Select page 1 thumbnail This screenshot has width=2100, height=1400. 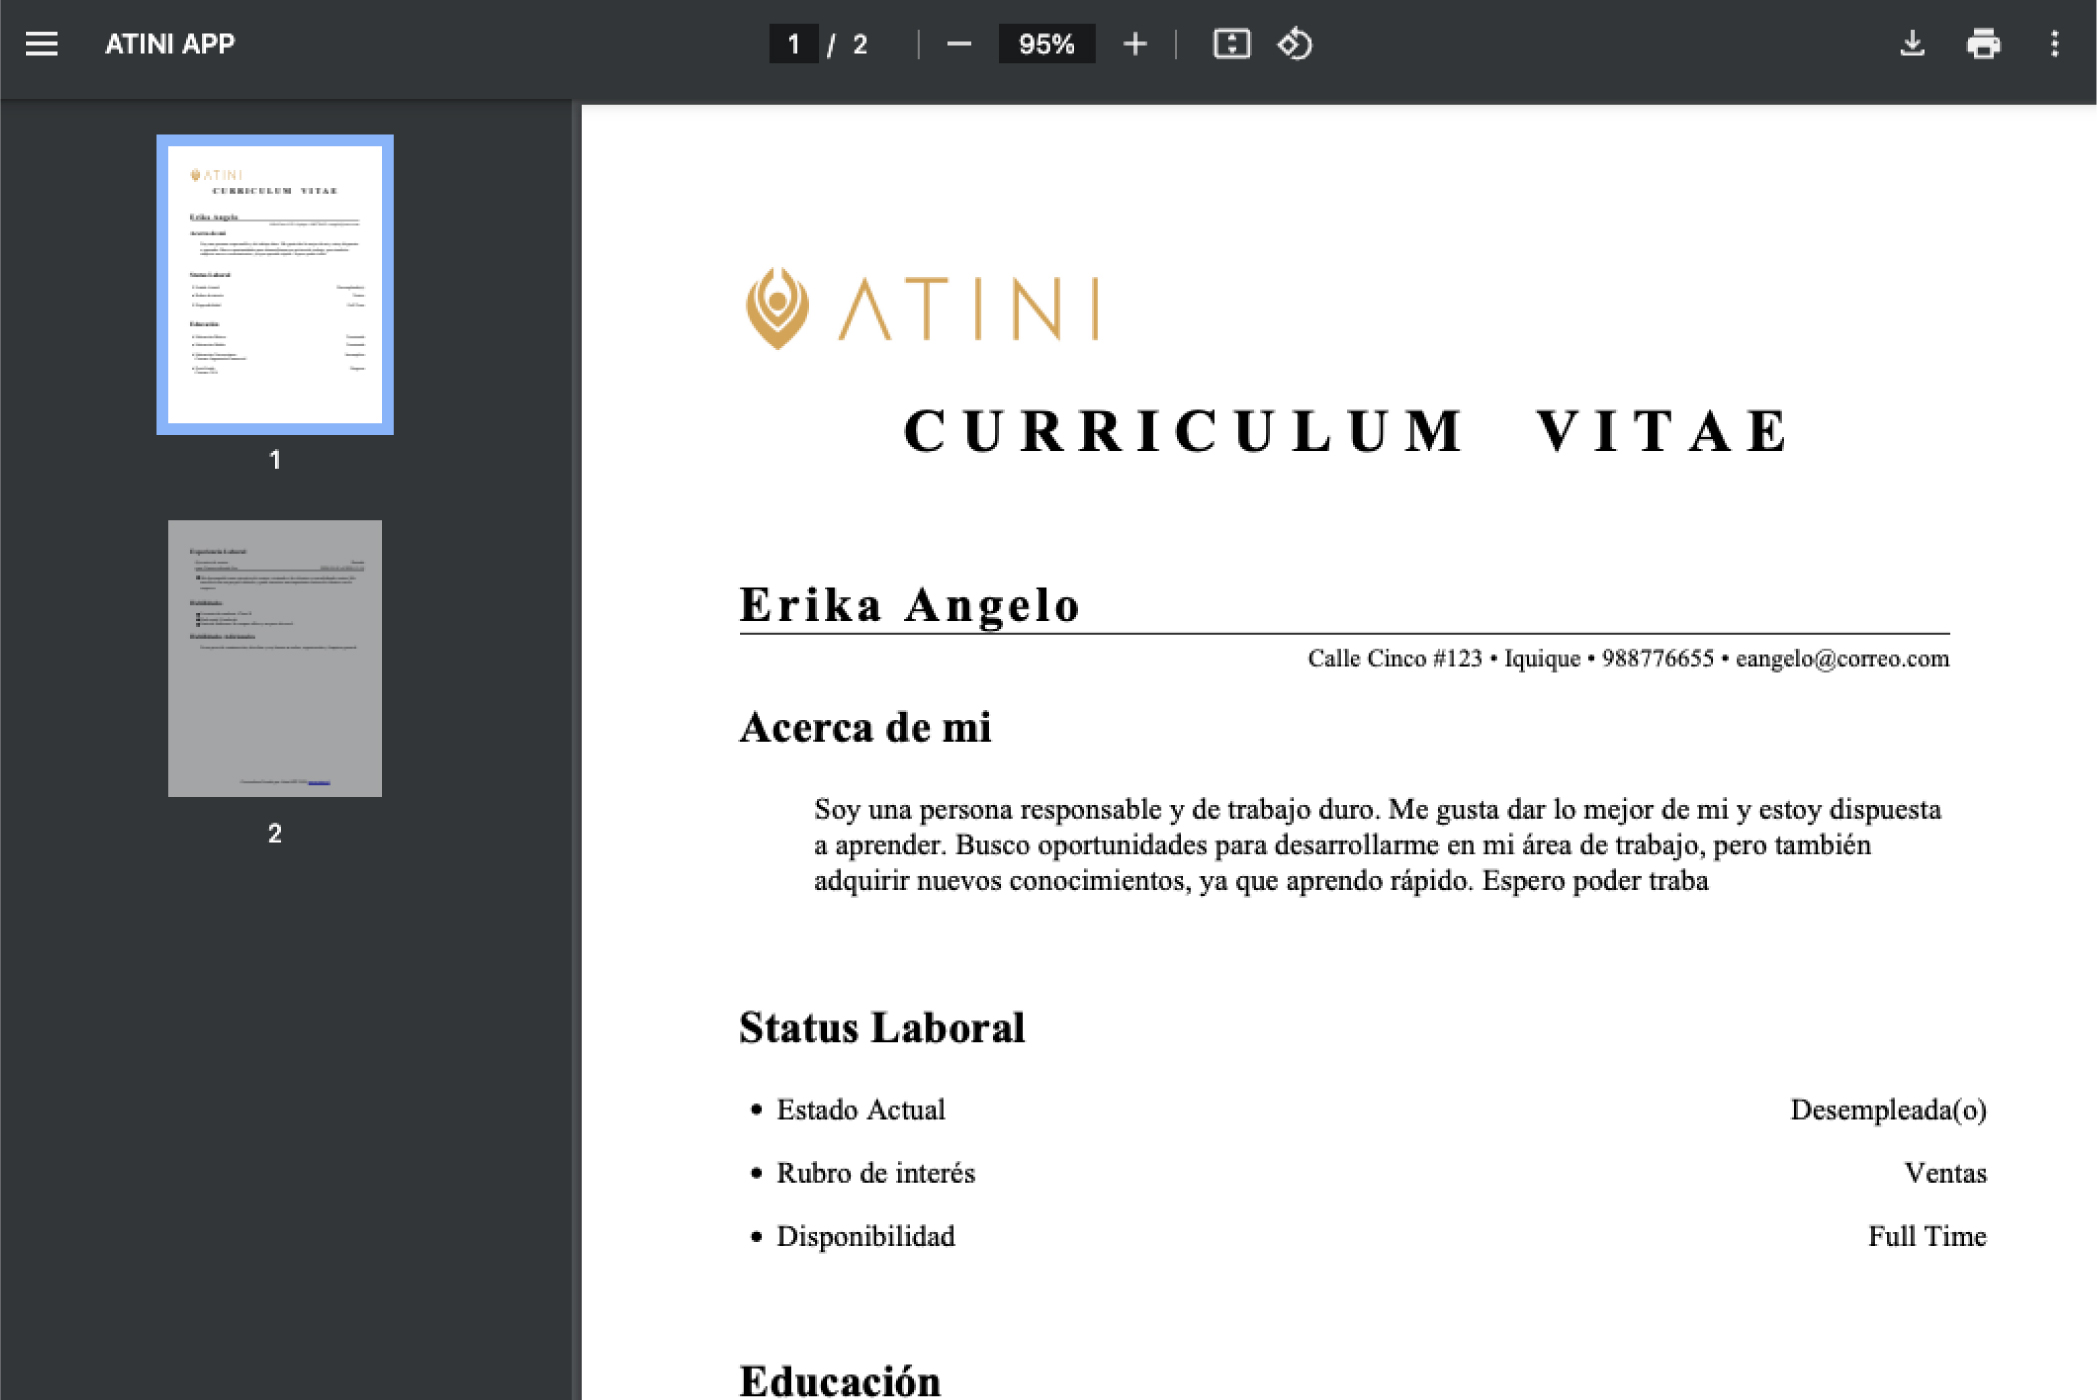275,285
